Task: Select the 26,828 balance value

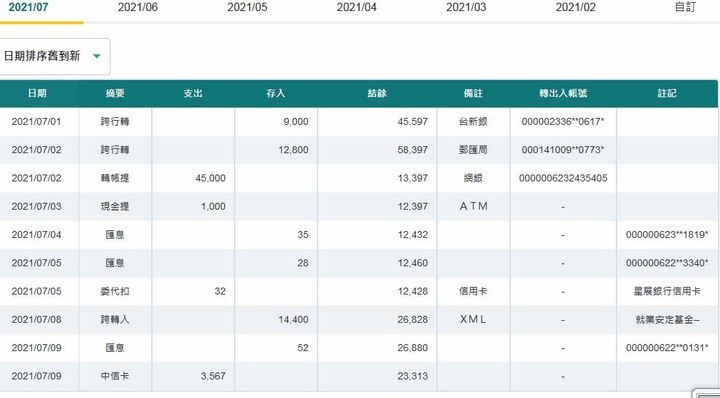Action: 412,320
